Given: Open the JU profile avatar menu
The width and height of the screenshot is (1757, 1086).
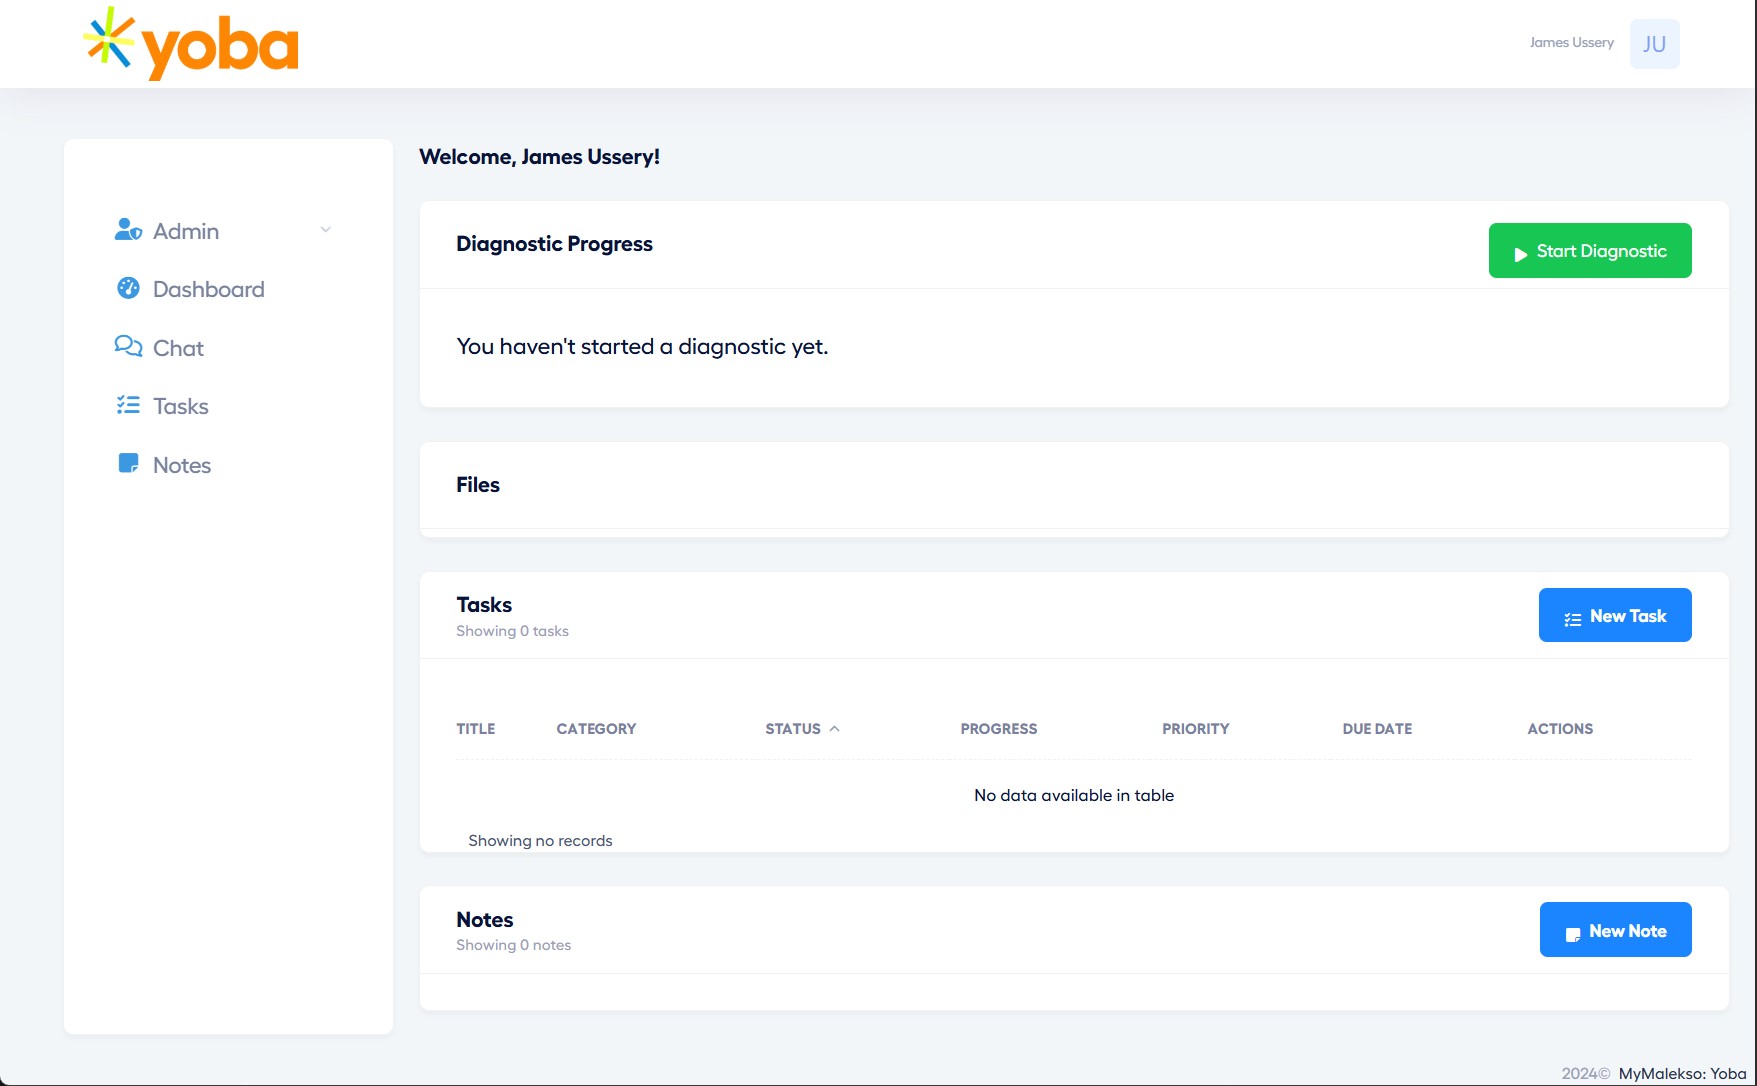Looking at the screenshot, I should [x=1654, y=43].
